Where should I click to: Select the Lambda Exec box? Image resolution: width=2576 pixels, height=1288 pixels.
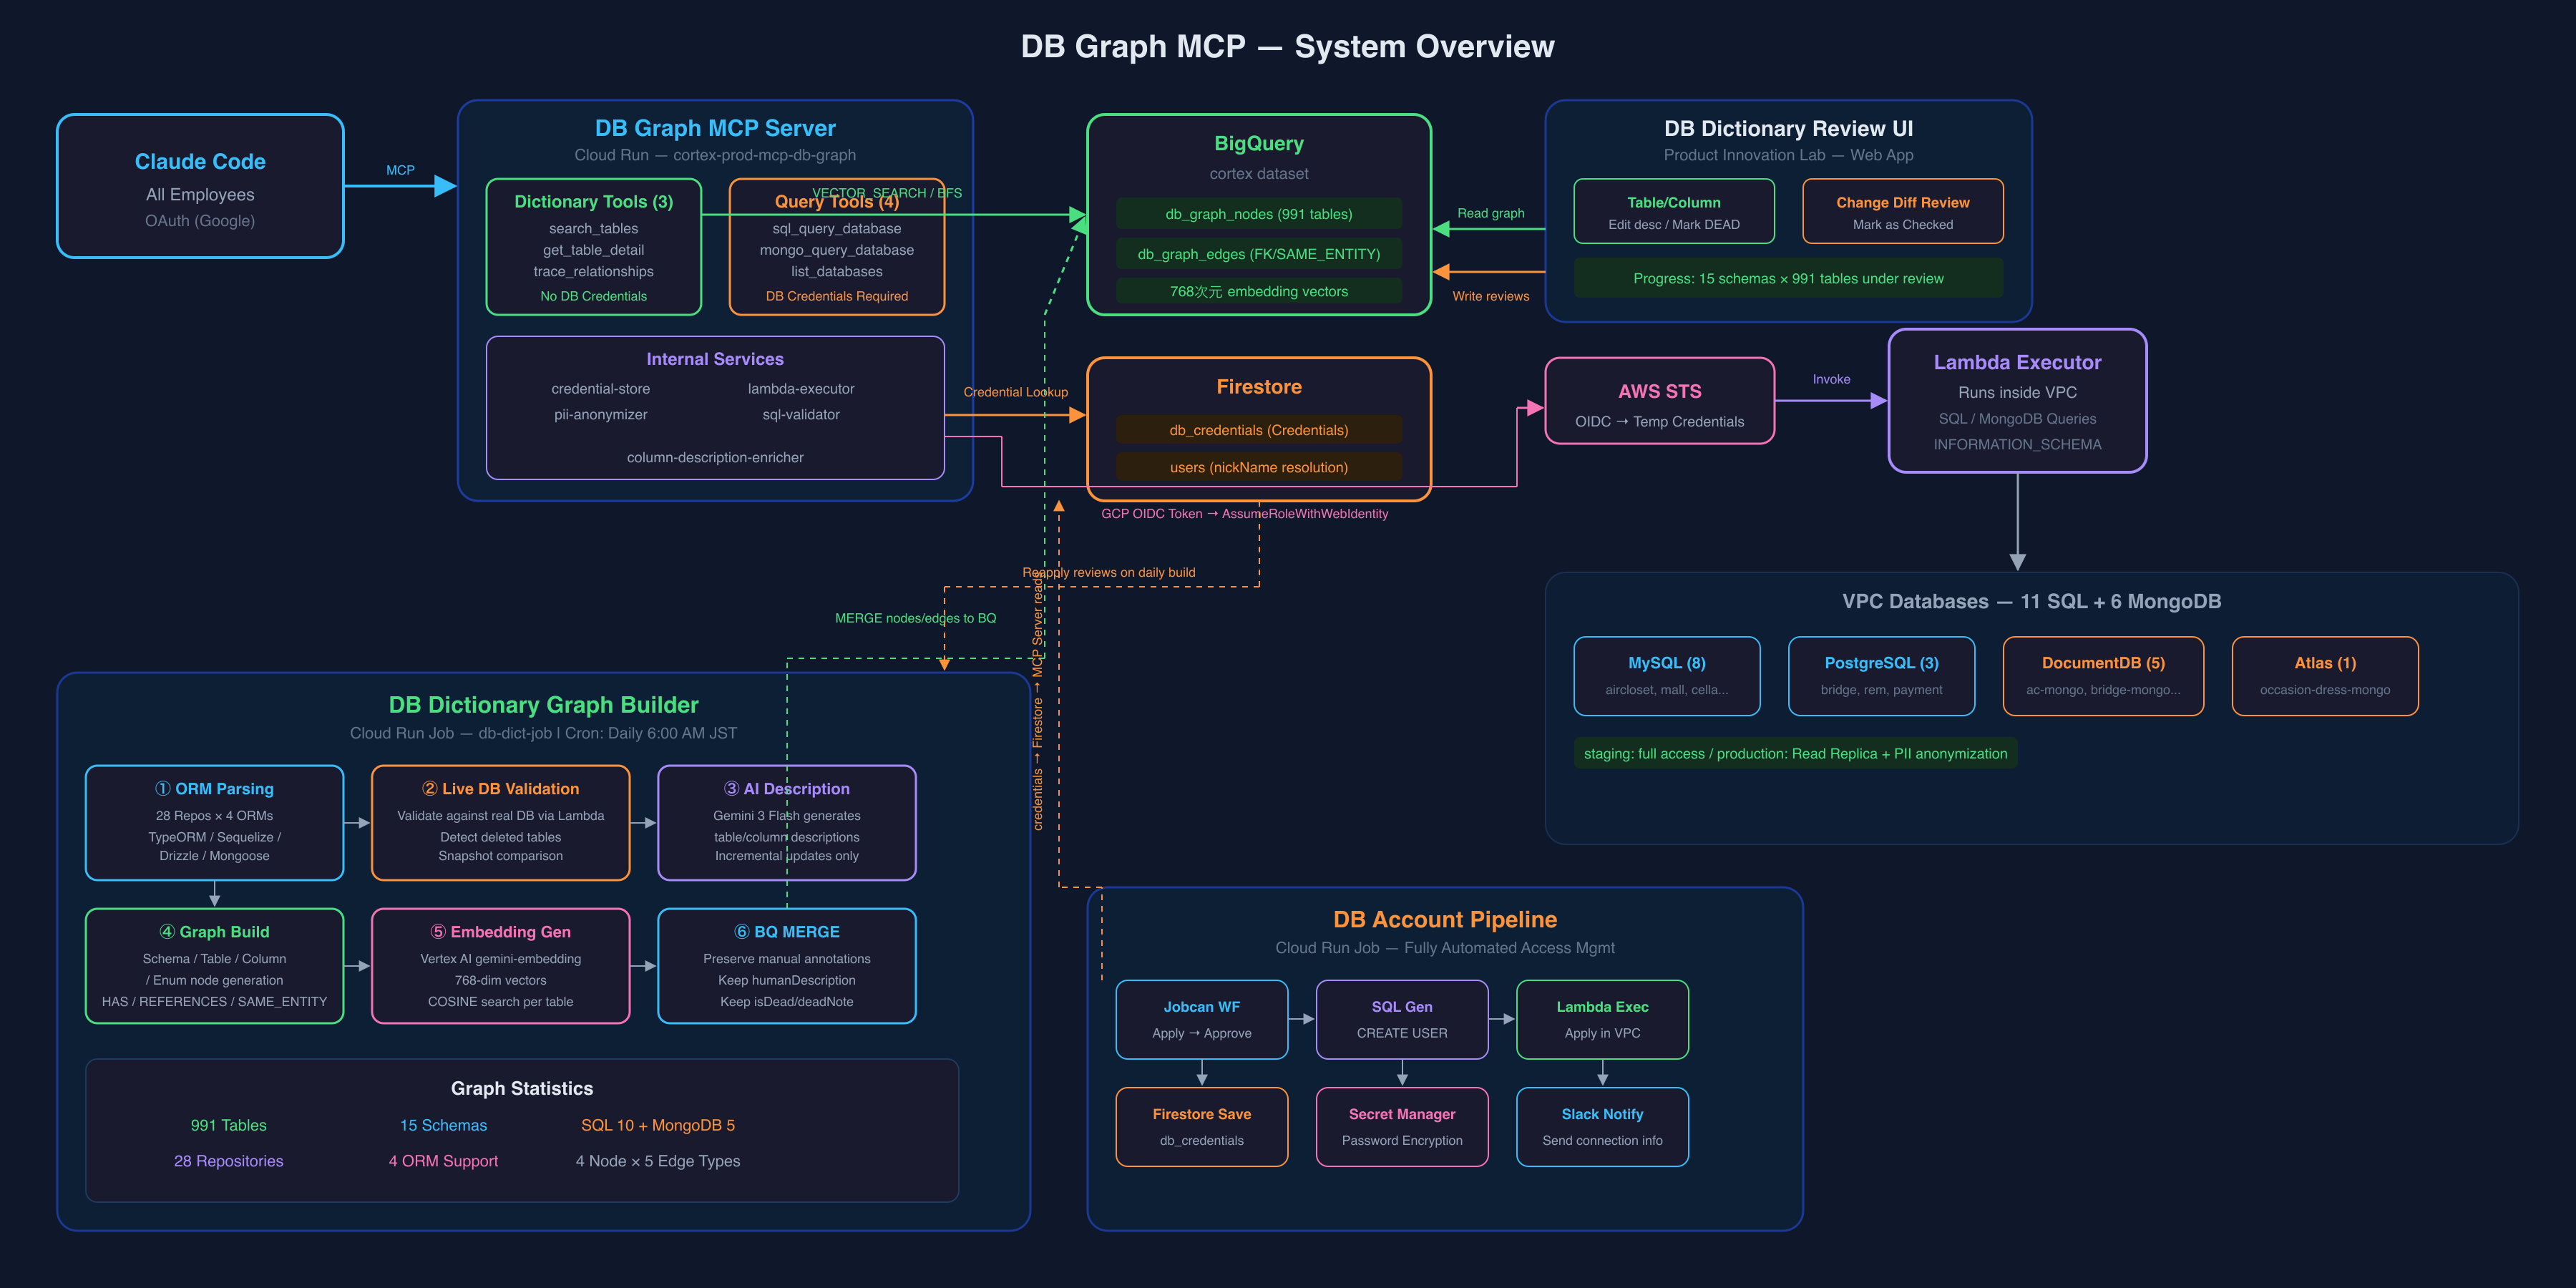point(1602,1019)
